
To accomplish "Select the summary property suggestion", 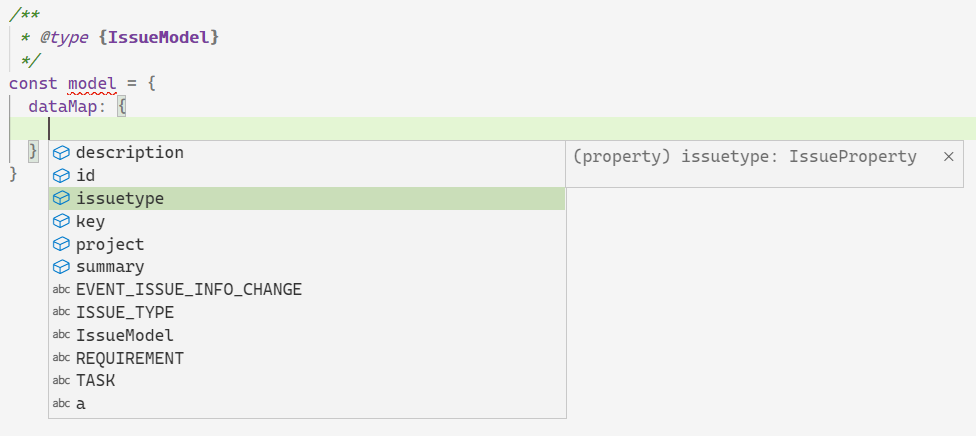I will pos(110,268).
